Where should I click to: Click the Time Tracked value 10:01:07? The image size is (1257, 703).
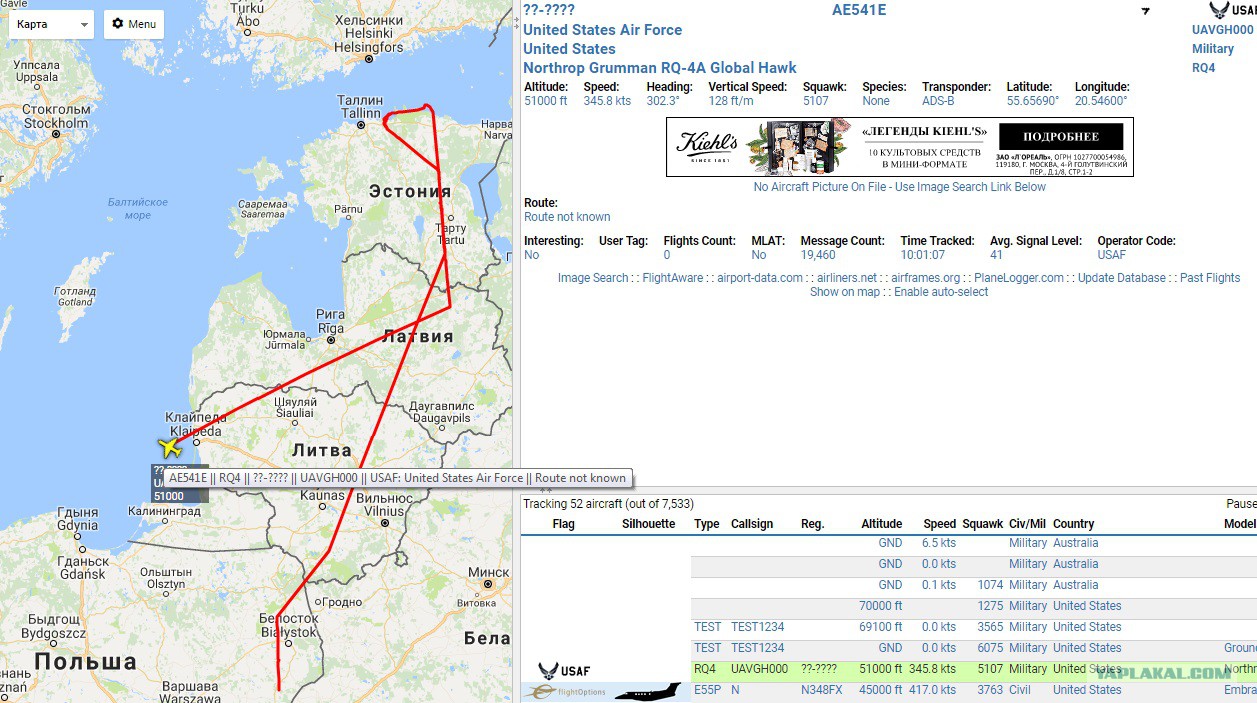(x=923, y=255)
